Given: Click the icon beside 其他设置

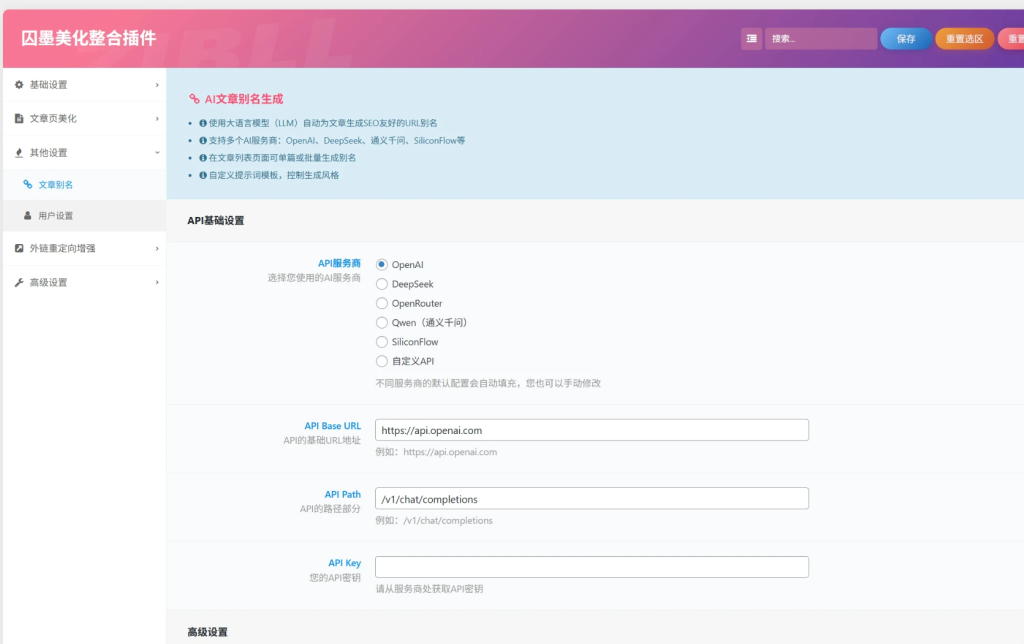Looking at the screenshot, I should [x=19, y=153].
